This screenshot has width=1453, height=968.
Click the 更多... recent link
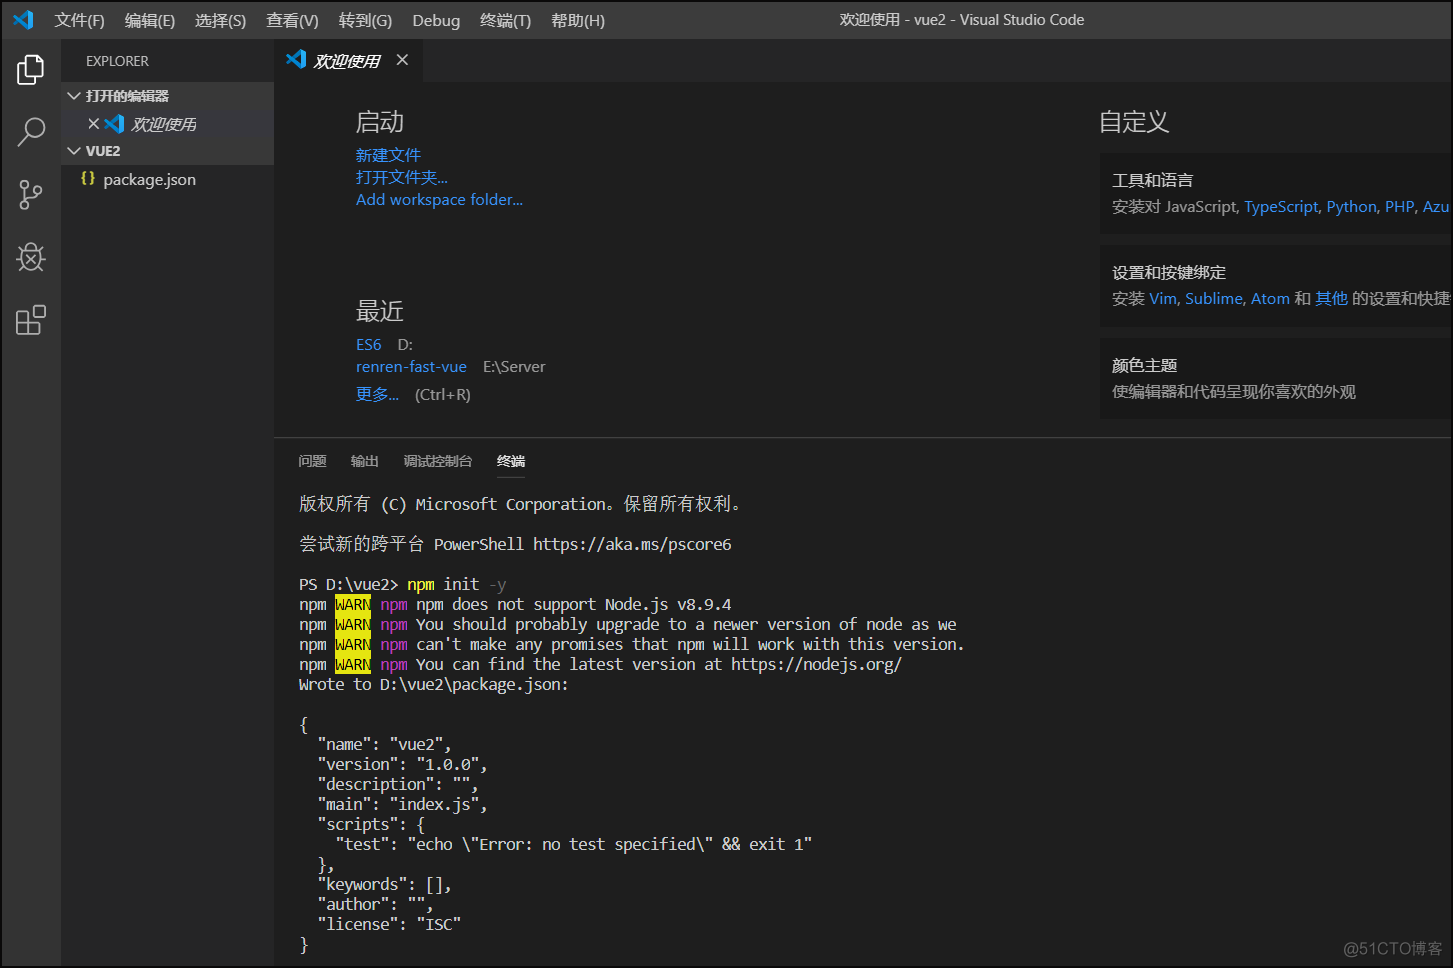pos(377,394)
